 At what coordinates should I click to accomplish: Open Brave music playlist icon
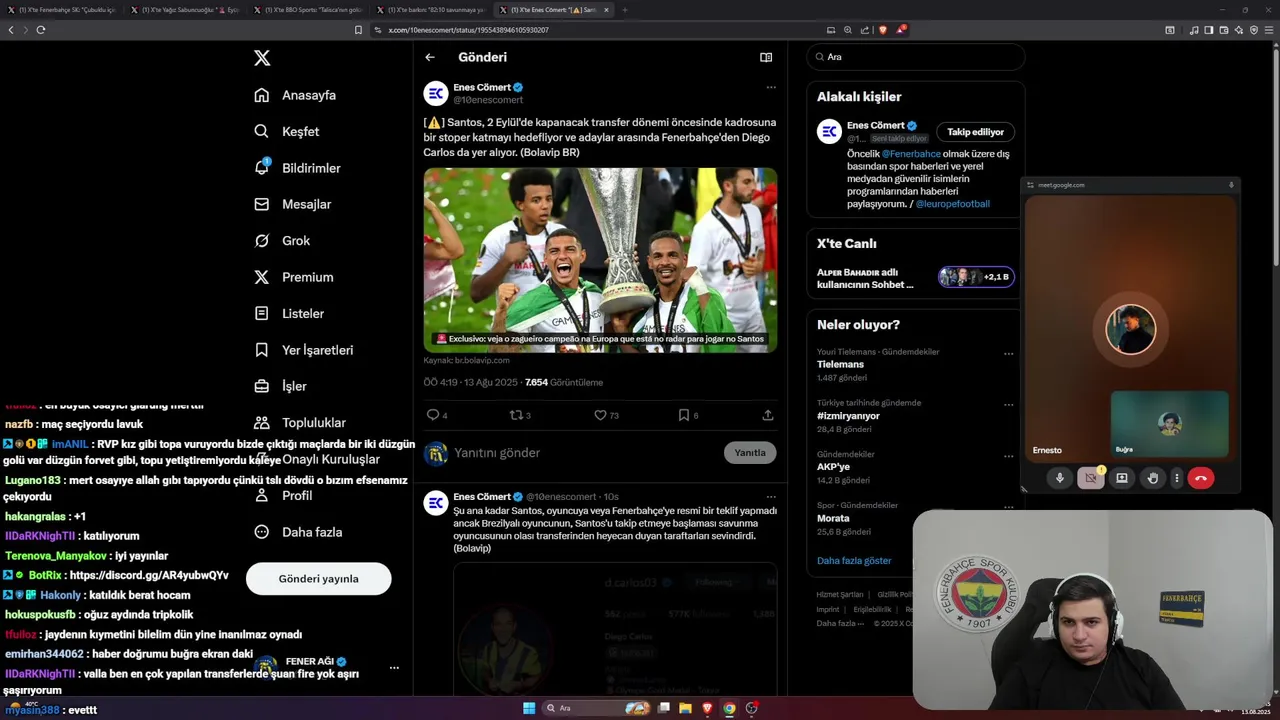click(x=1194, y=30)
